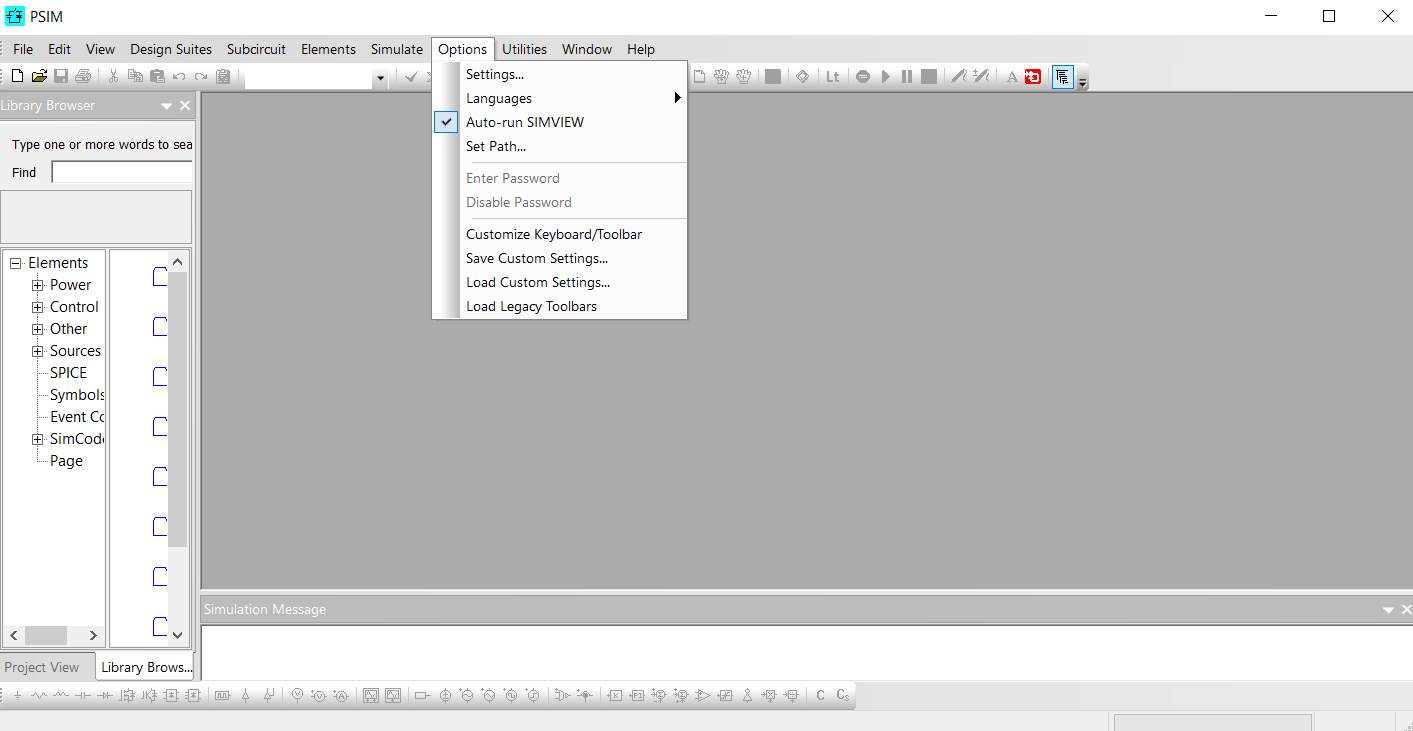
Task: Choose Settings... from Options menu
Action: pos(494,74)
